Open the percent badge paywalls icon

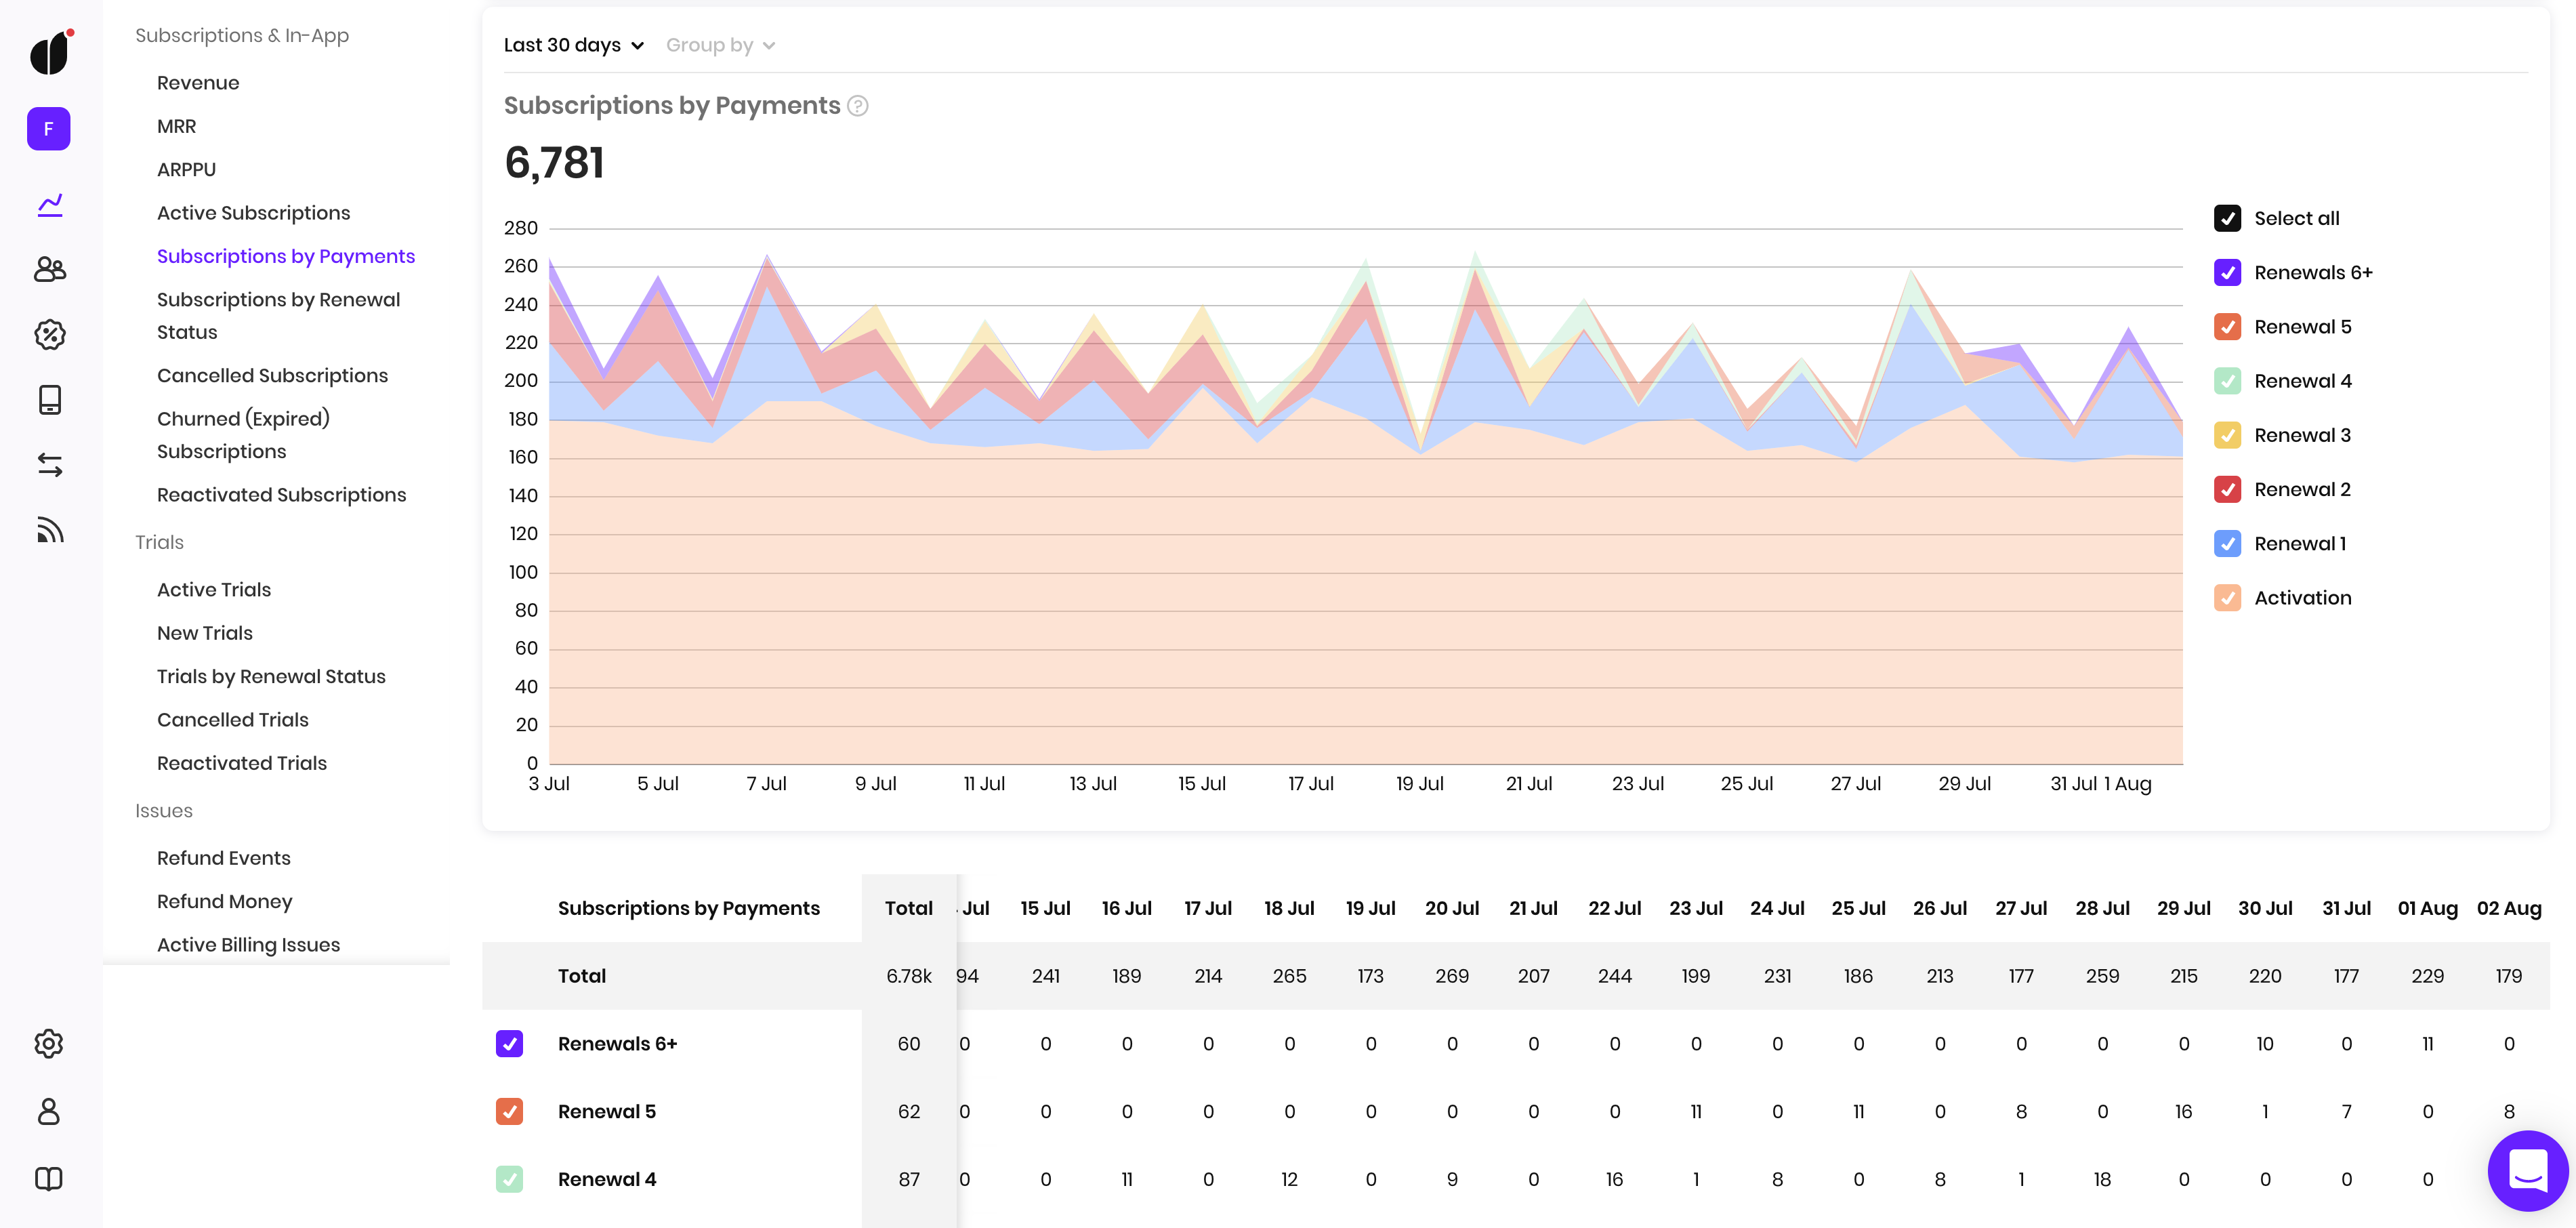50,334
